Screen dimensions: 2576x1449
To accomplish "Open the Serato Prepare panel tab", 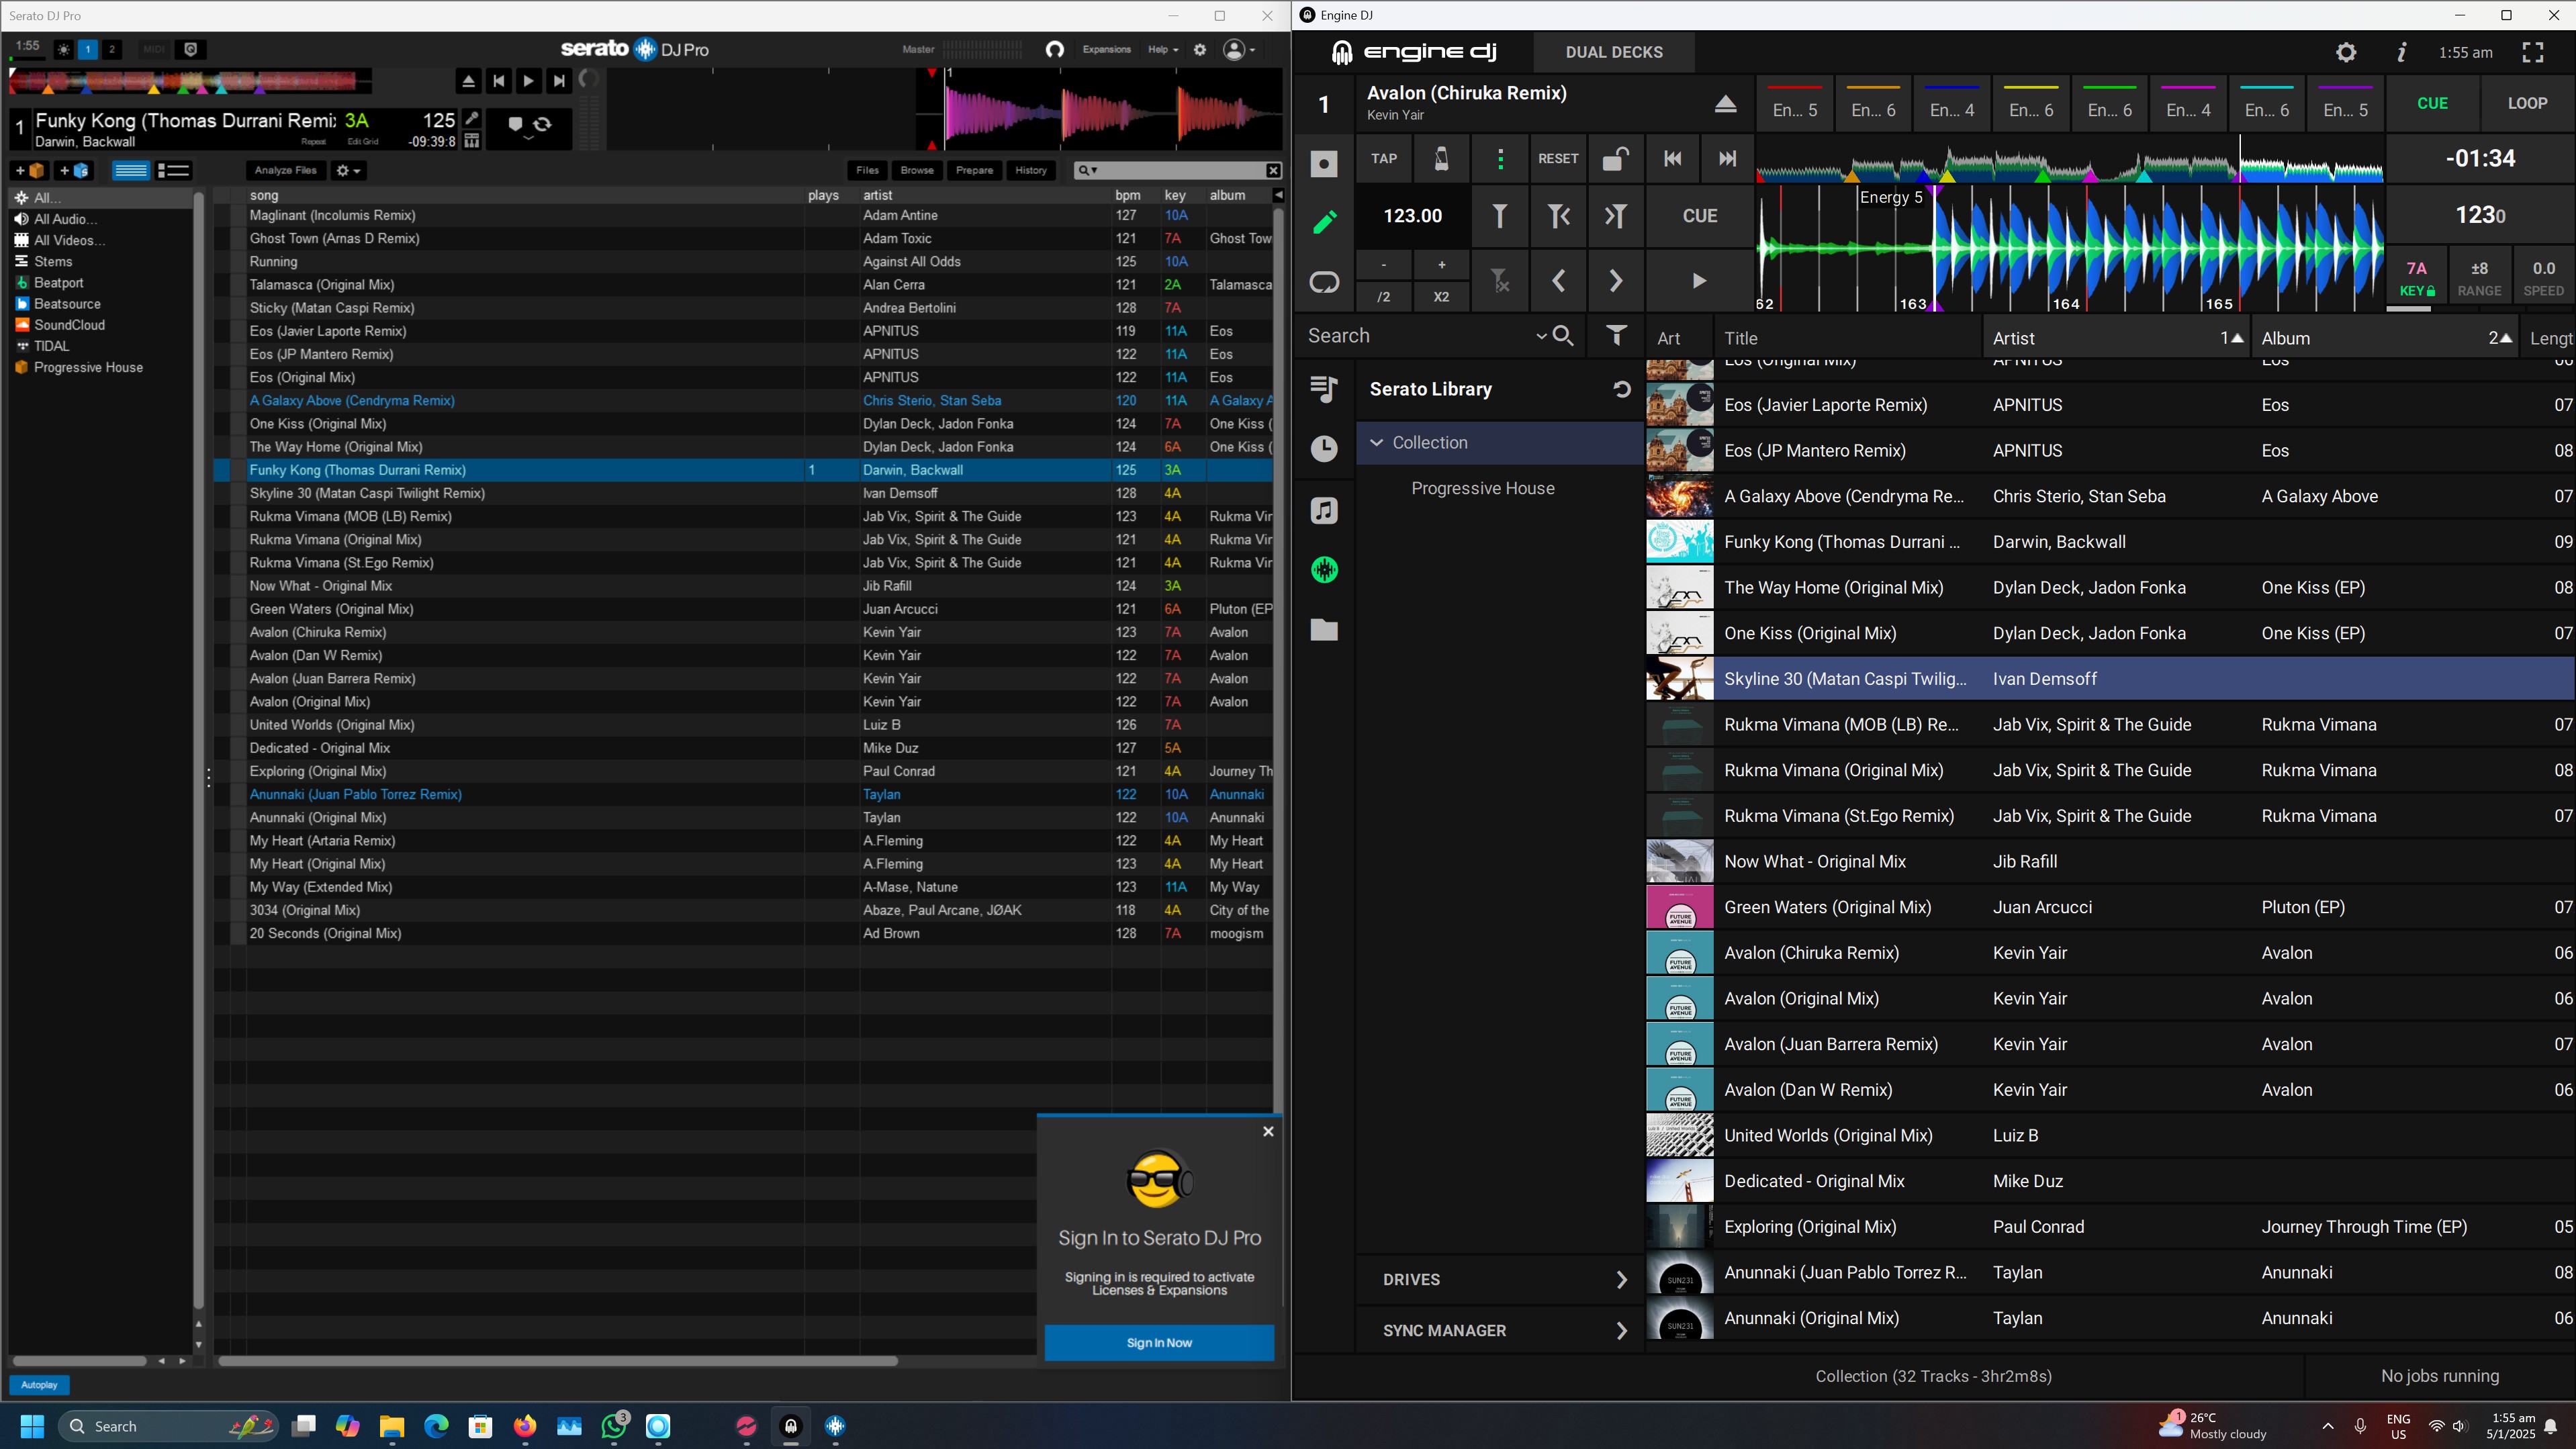I will 974,171.
